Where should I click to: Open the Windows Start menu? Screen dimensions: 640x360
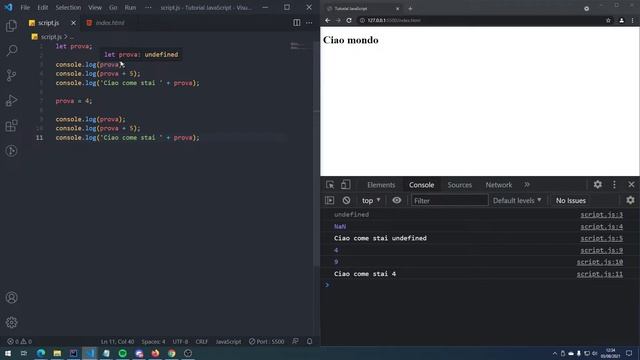[8, 353]
